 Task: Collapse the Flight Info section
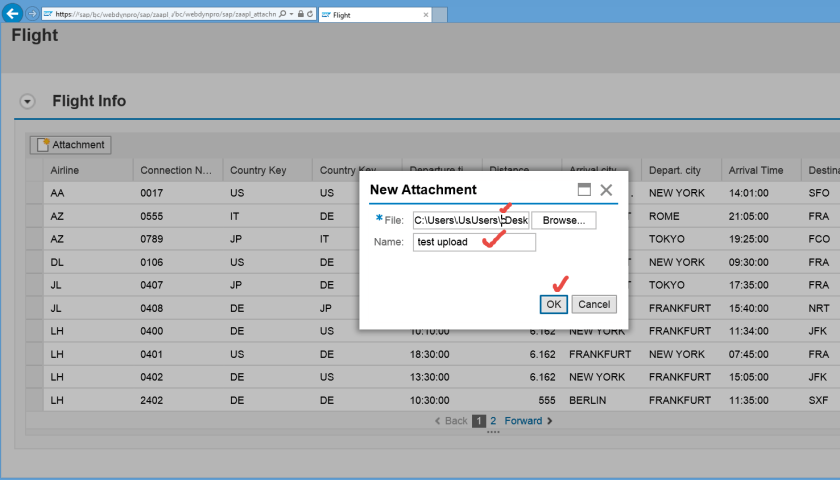[27, 101]
